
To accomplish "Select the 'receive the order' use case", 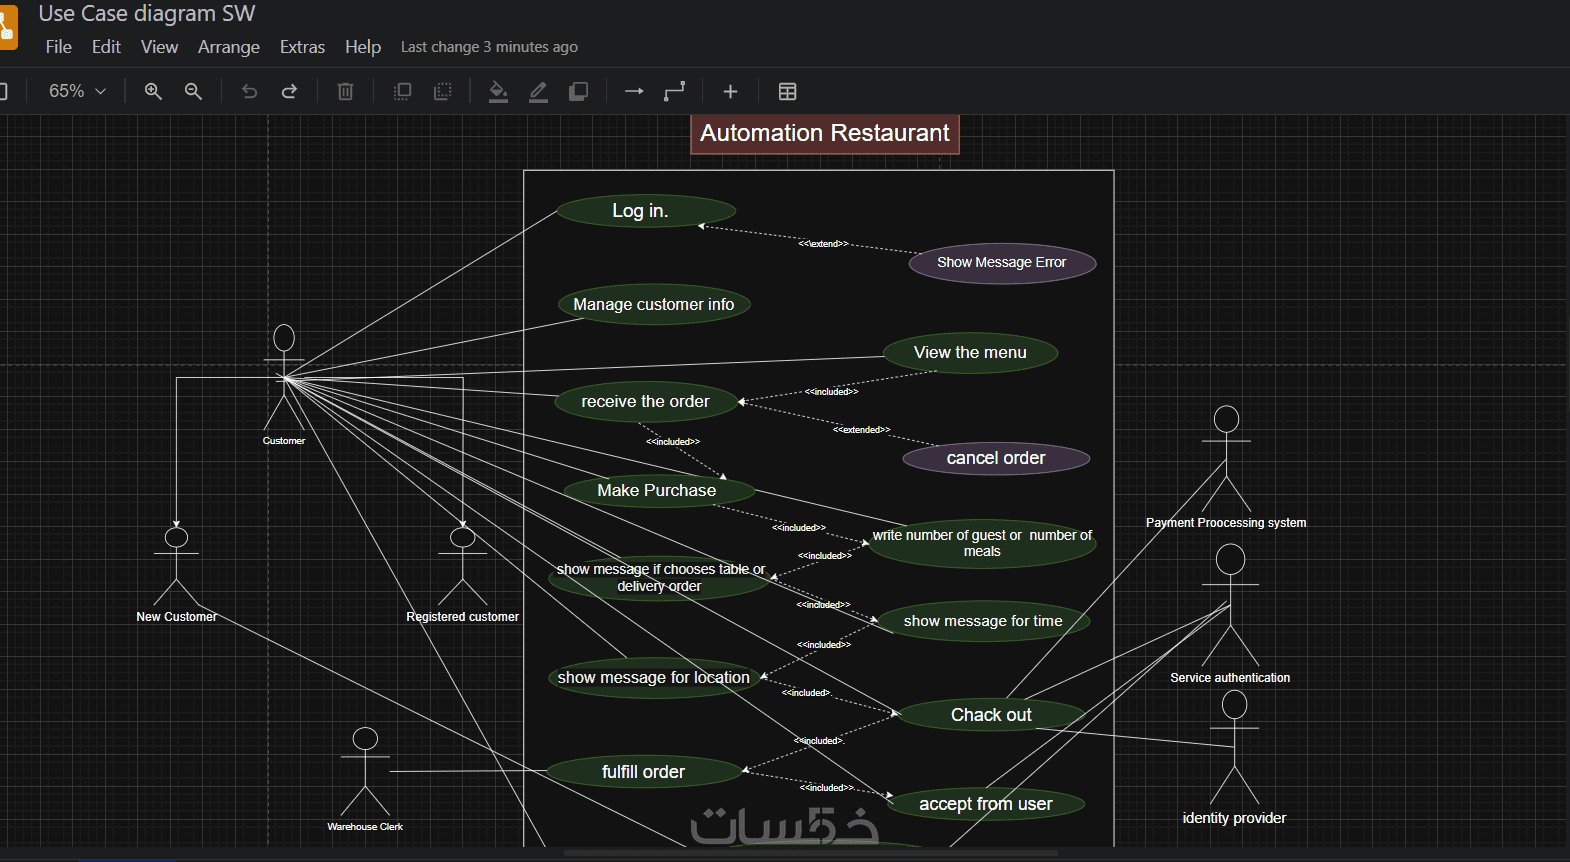I will click(646, 402).
